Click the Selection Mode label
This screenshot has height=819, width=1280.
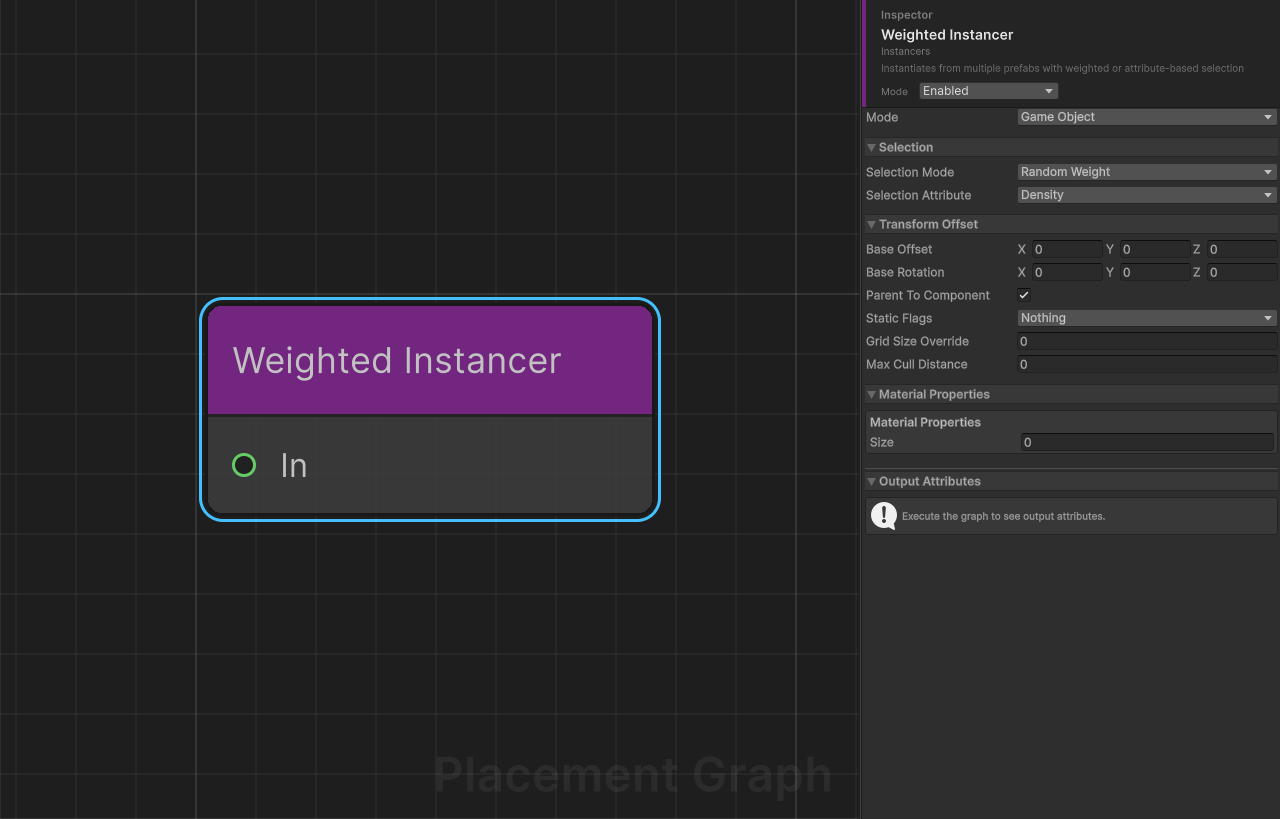[x=910, y=172]
